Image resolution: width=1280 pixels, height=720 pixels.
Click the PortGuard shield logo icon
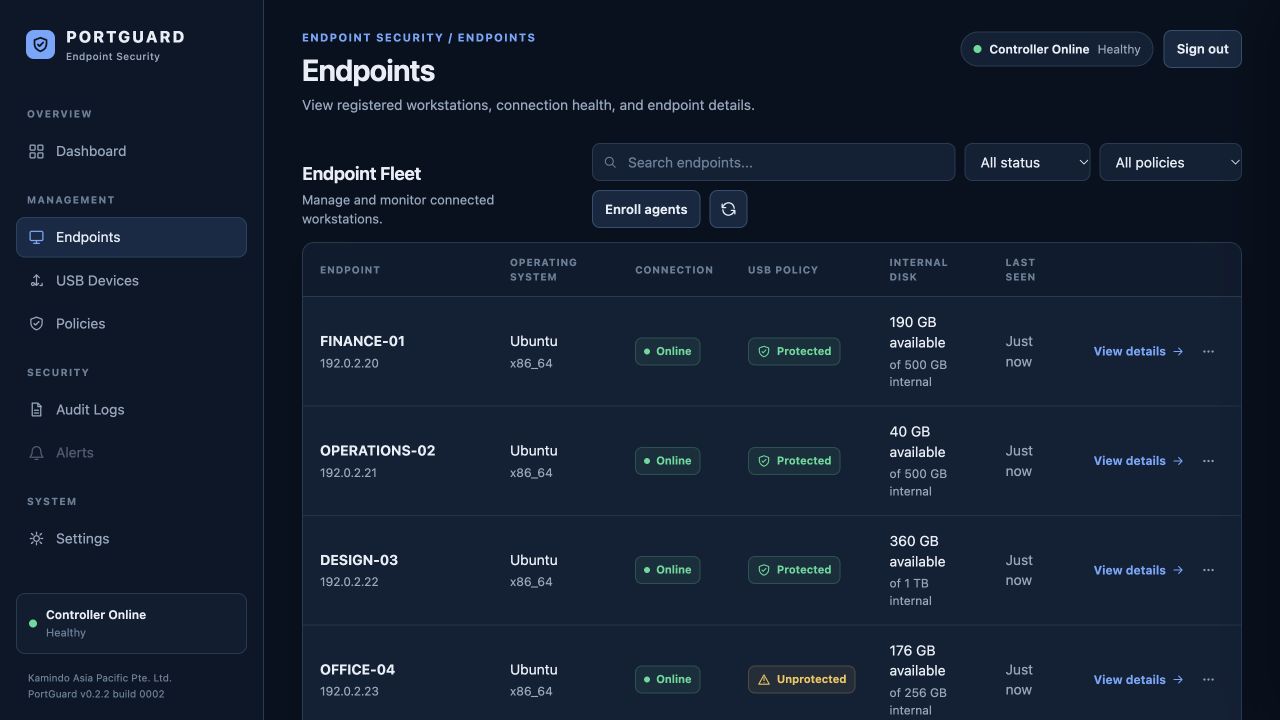pyautogui.click(x=41, y=45)
